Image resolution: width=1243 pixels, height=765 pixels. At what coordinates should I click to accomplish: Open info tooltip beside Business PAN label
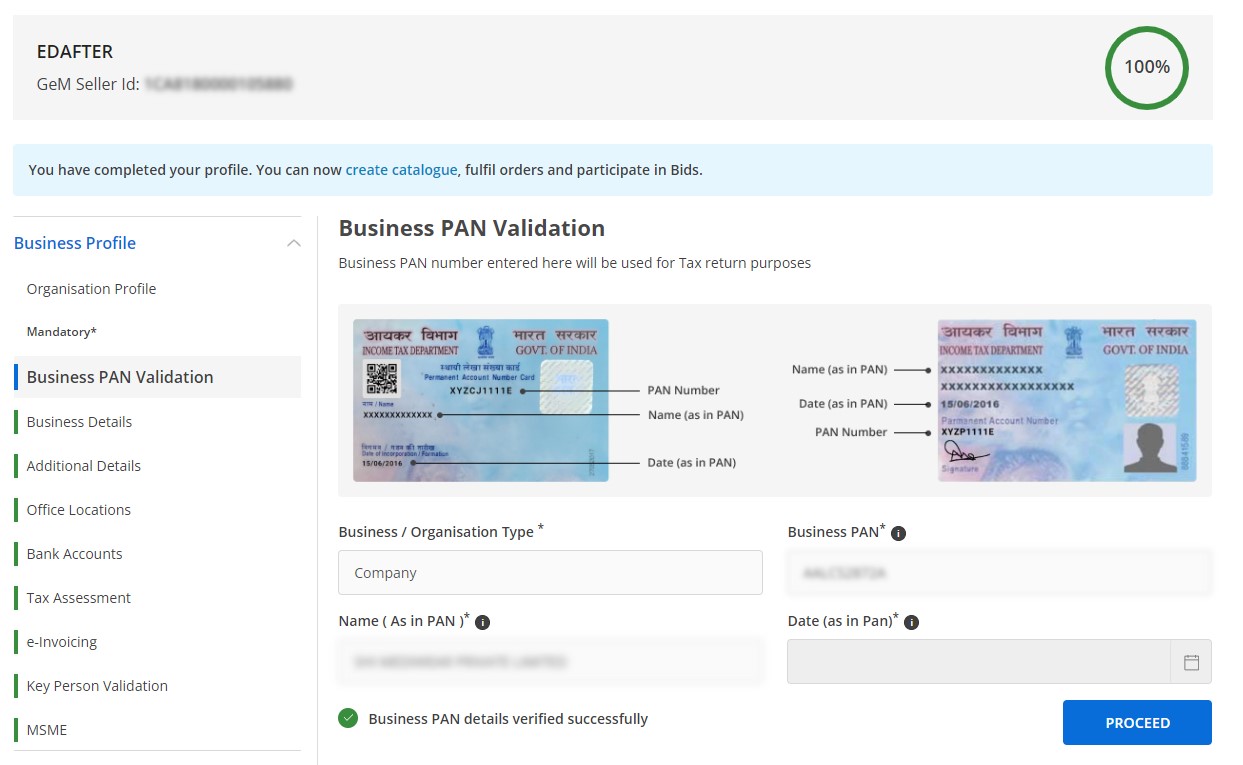point(897,532)
